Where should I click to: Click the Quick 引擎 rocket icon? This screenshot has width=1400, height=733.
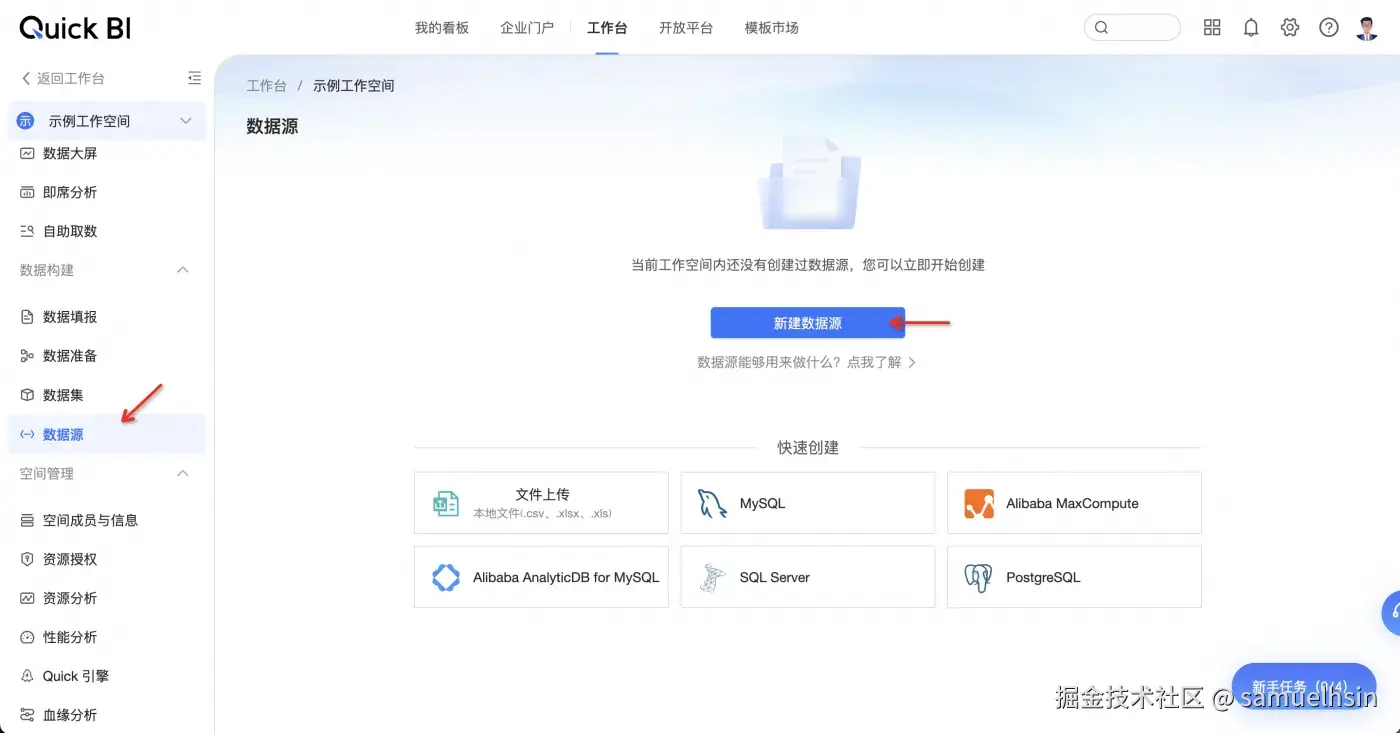click(x=27, y=676)
